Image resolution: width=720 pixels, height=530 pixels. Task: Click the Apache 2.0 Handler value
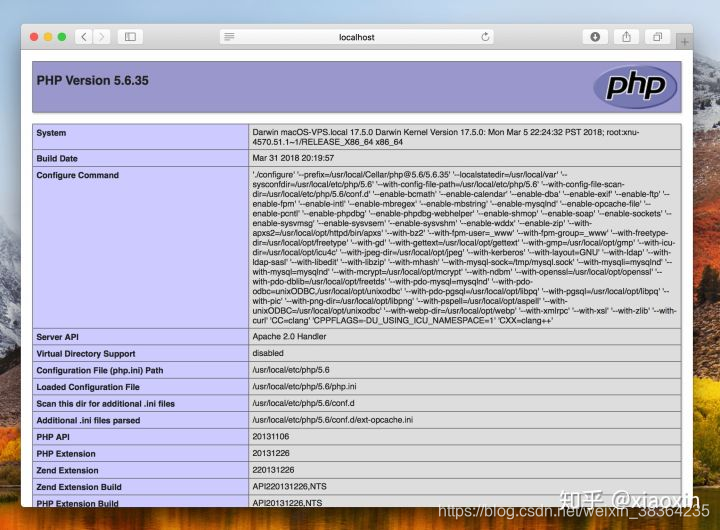pyautogui.click(x=289, y=336)
